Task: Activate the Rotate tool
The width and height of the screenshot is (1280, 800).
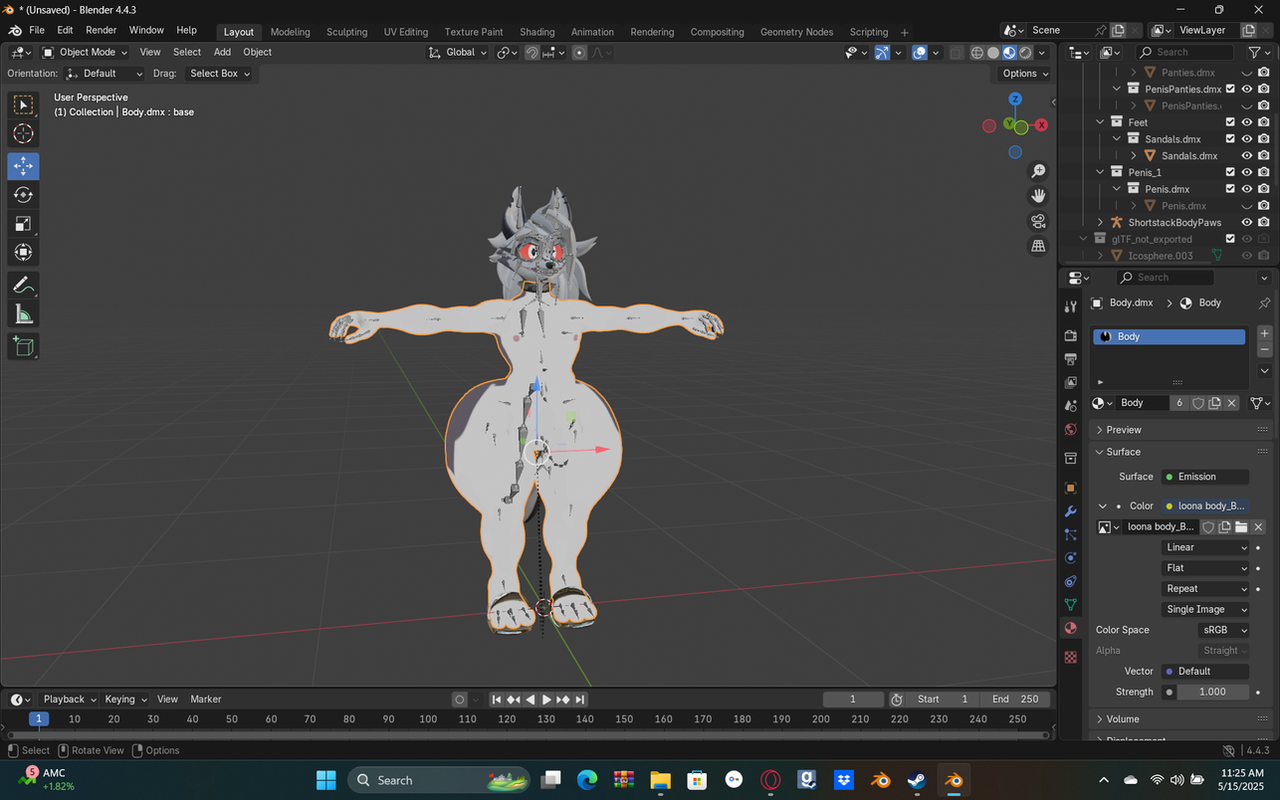Action: [24, 195]
